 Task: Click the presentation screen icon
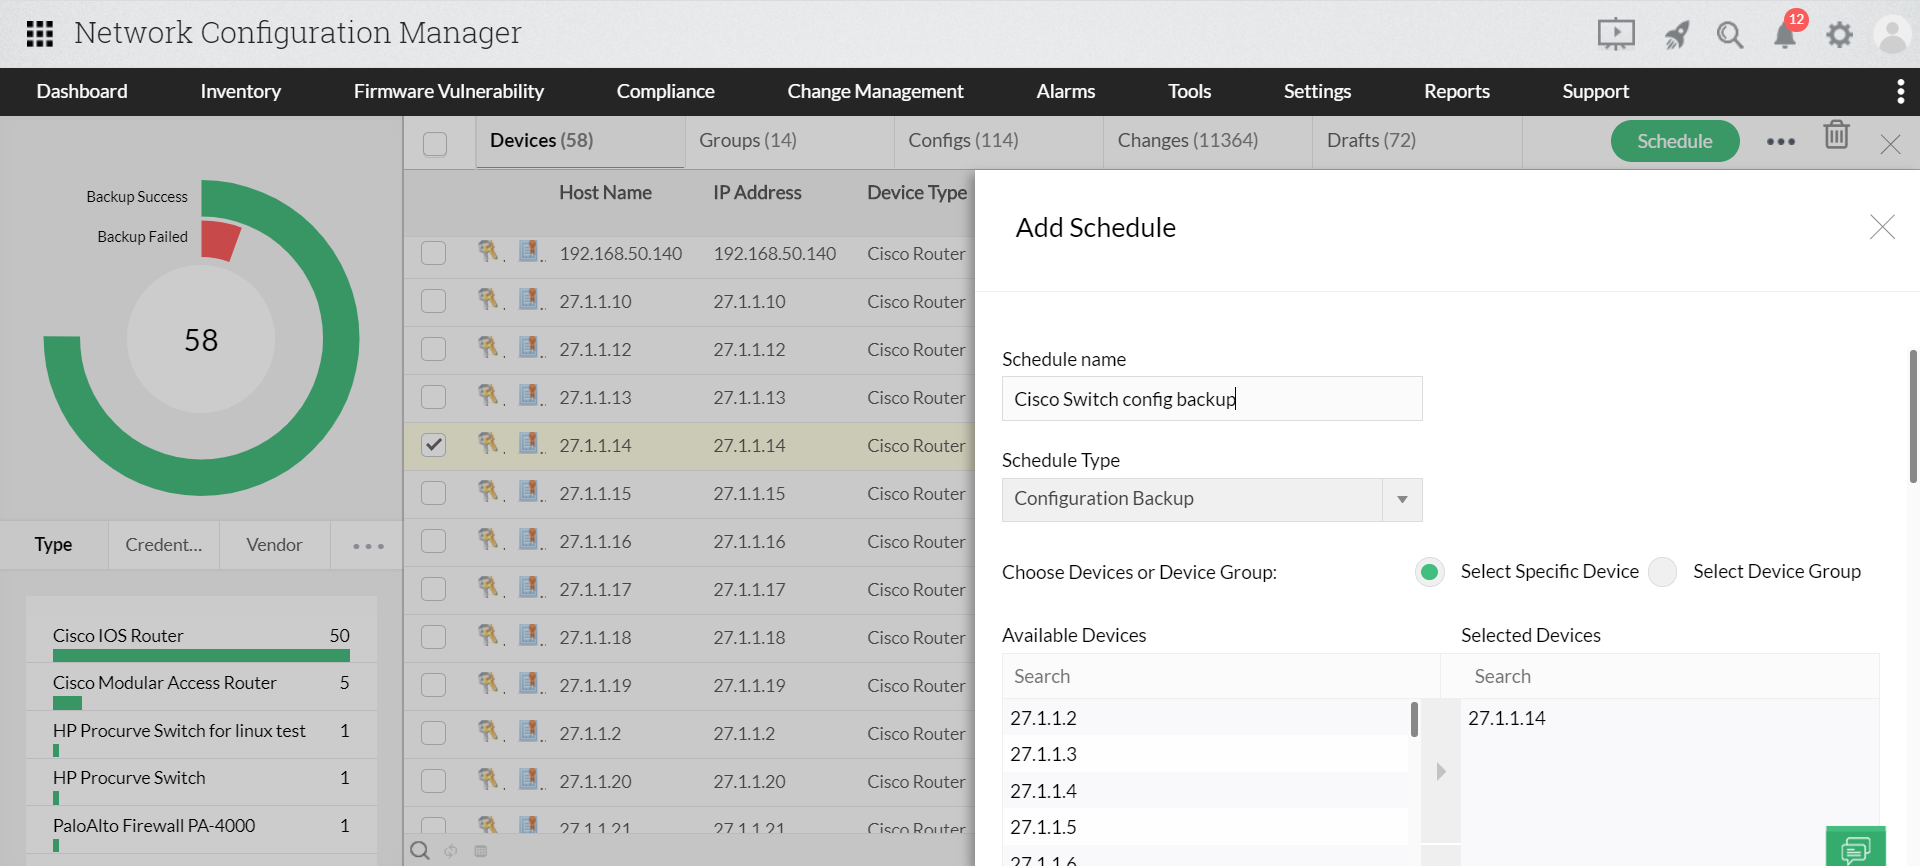1616,34
